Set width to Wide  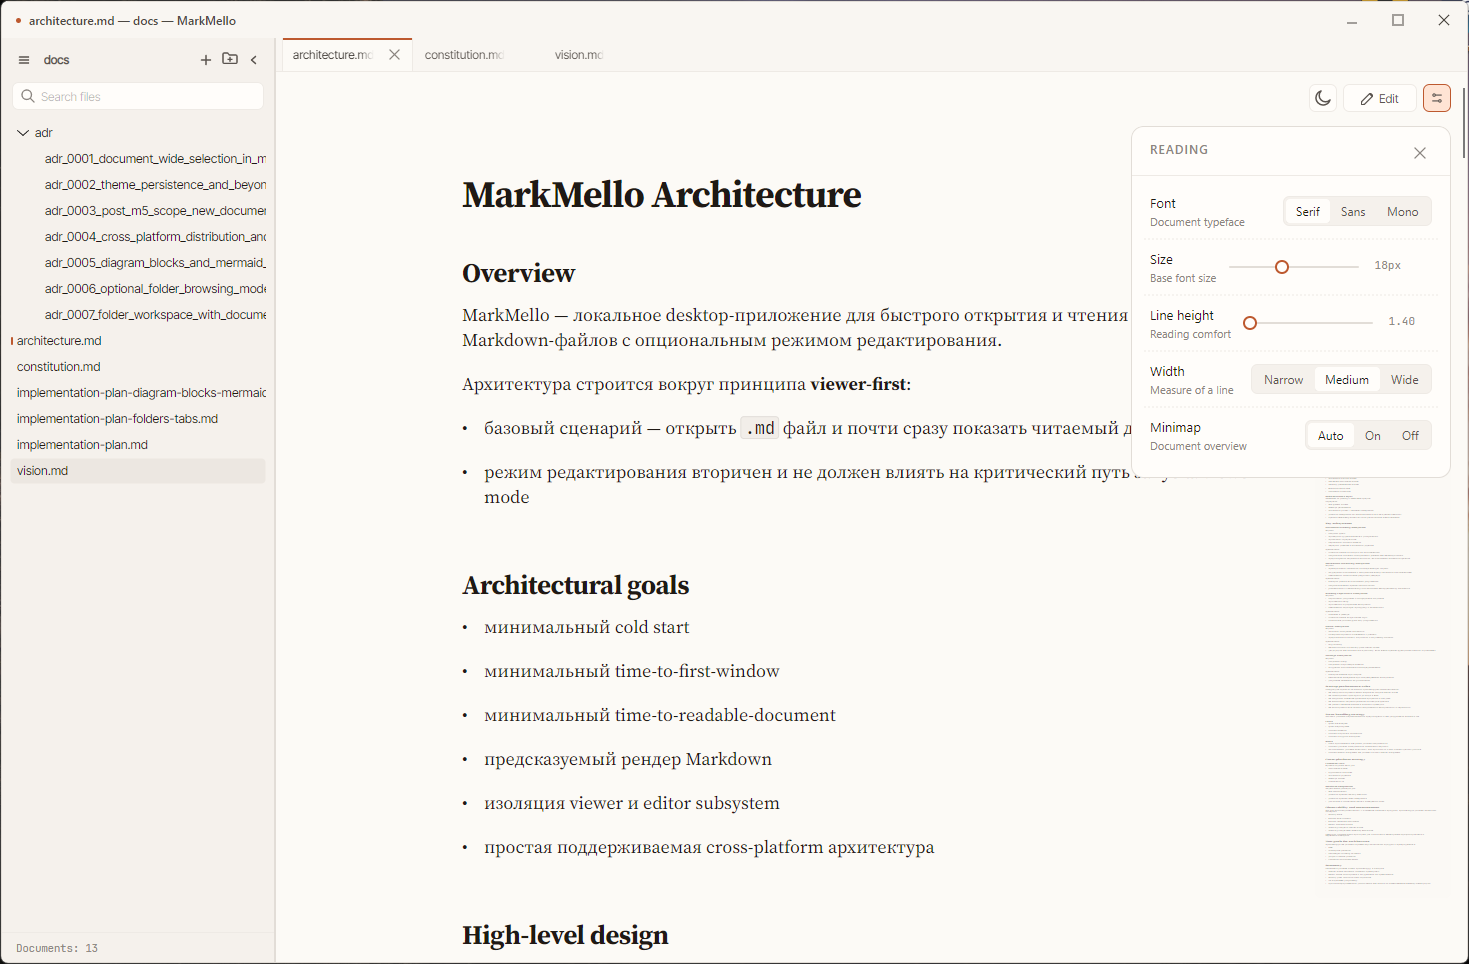[1404, 380]
